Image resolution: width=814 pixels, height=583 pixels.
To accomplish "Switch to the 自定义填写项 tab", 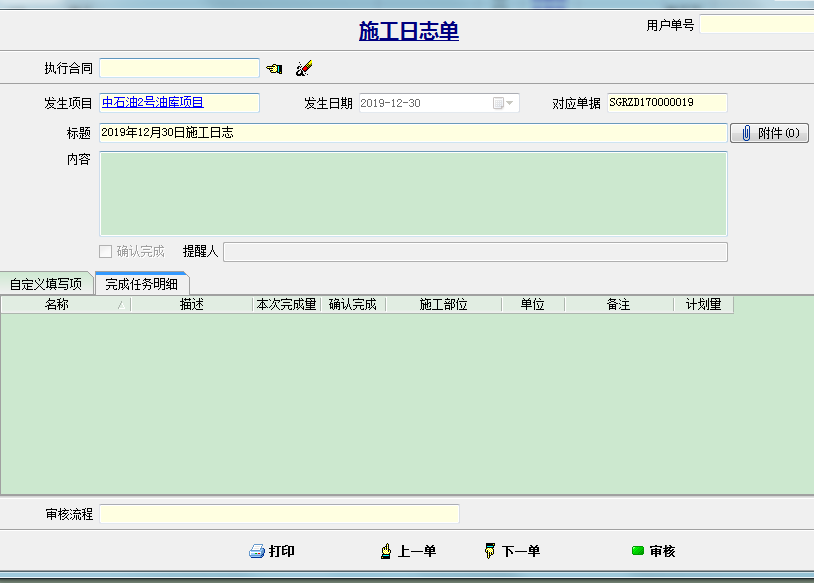I will point(46,284).
